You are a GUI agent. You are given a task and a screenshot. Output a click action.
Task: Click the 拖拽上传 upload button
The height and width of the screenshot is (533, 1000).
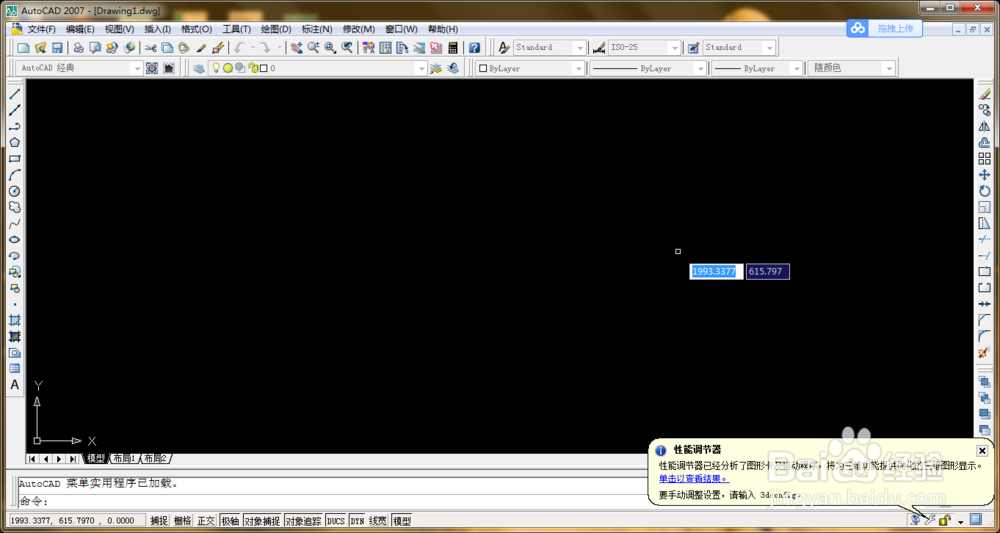[x=885, y=28]
